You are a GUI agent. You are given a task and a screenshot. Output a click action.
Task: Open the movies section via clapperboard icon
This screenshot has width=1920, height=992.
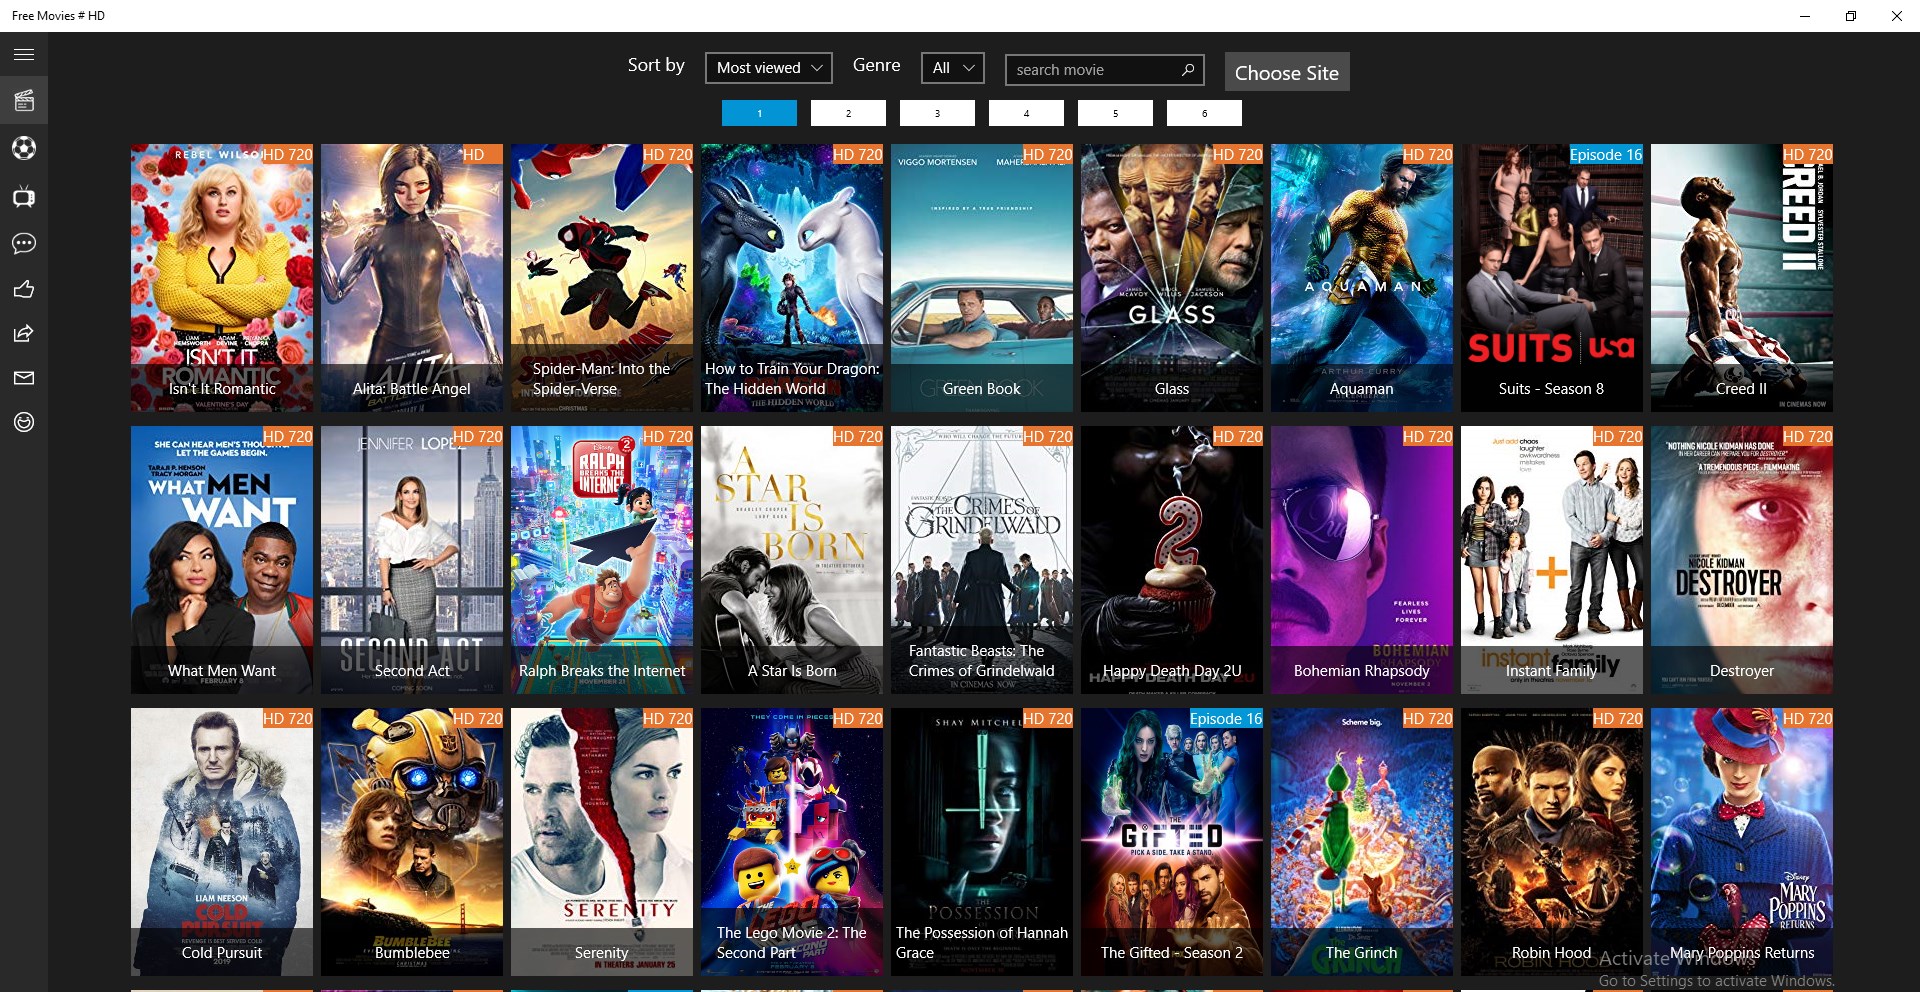(x=23, y=100)
